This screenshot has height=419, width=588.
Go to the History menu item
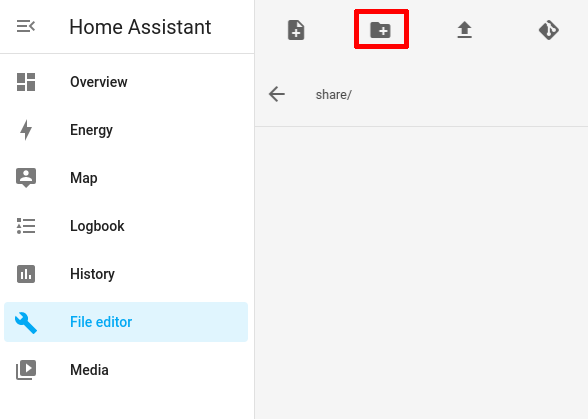tap(126, 274)
